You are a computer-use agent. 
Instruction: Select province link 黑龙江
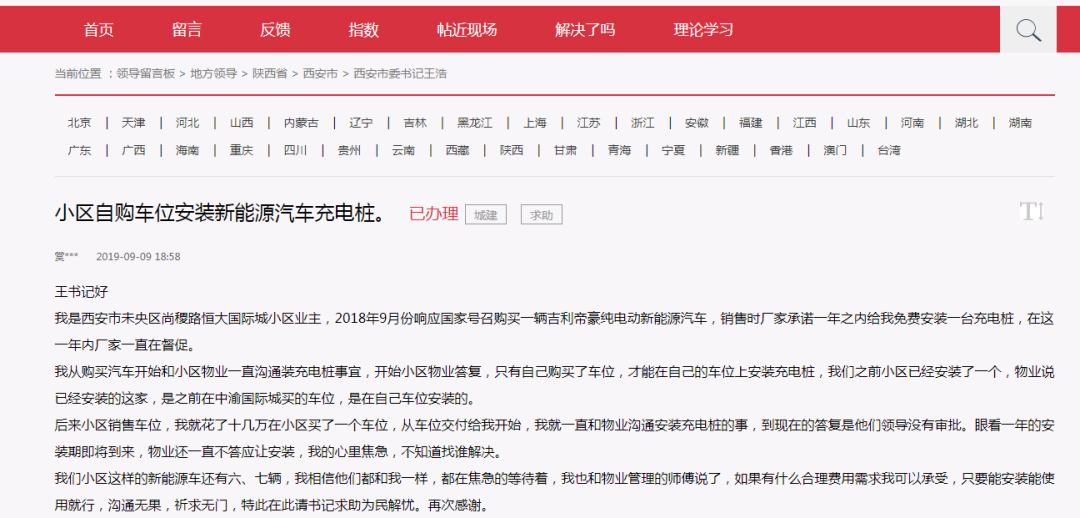point(475,123)
